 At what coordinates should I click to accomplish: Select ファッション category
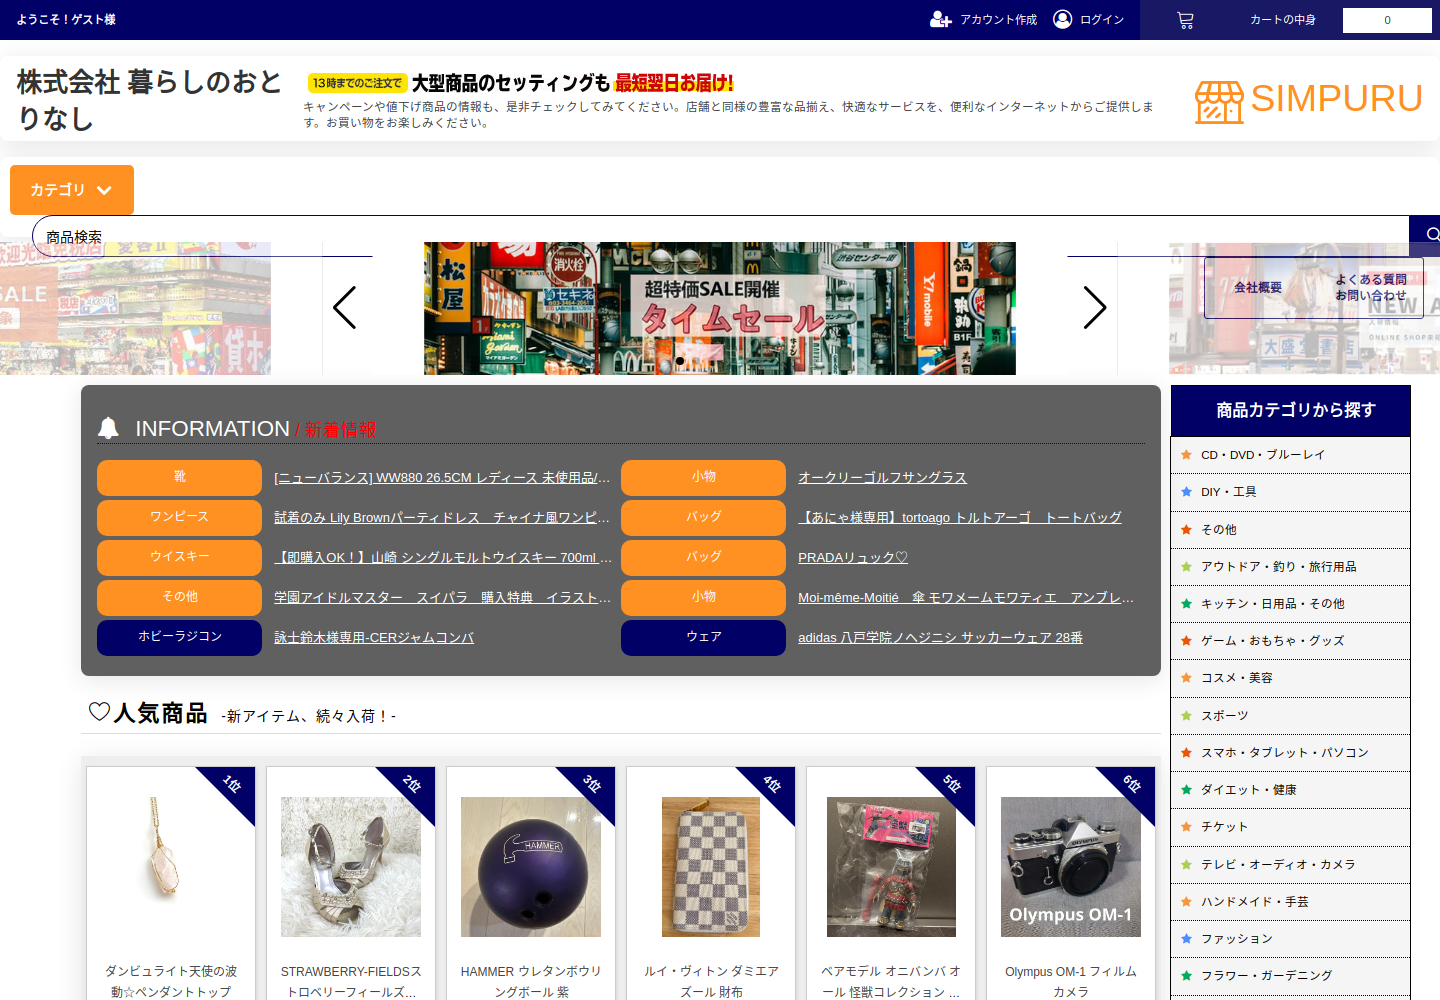(1290, 938)
